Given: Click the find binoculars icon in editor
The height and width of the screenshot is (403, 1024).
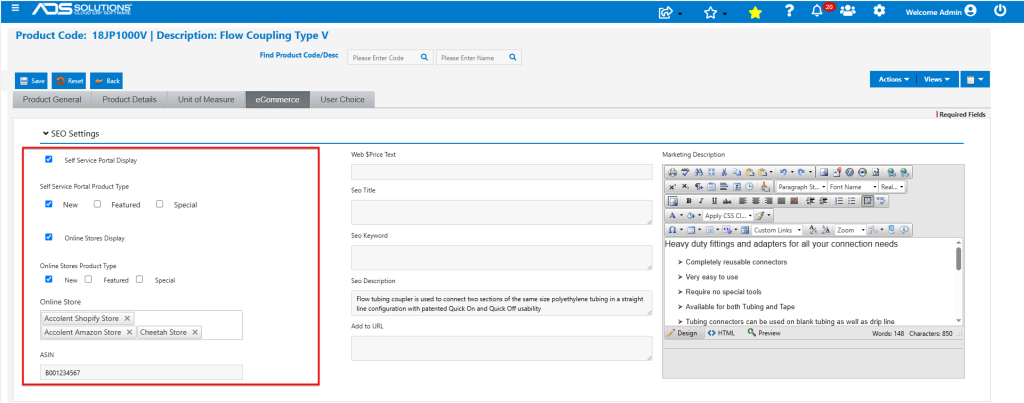Looking at the screenshot, I should (x=699, y=172).
